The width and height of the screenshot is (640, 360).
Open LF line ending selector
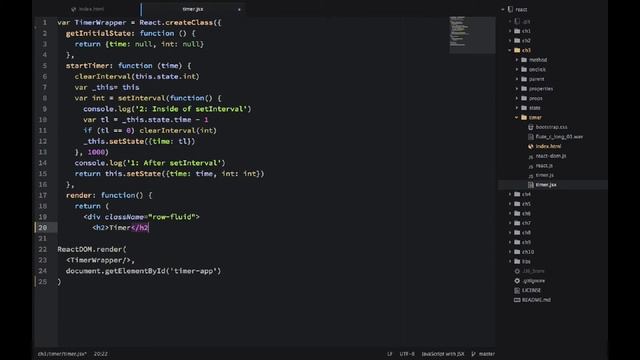(x=390, y=354)
